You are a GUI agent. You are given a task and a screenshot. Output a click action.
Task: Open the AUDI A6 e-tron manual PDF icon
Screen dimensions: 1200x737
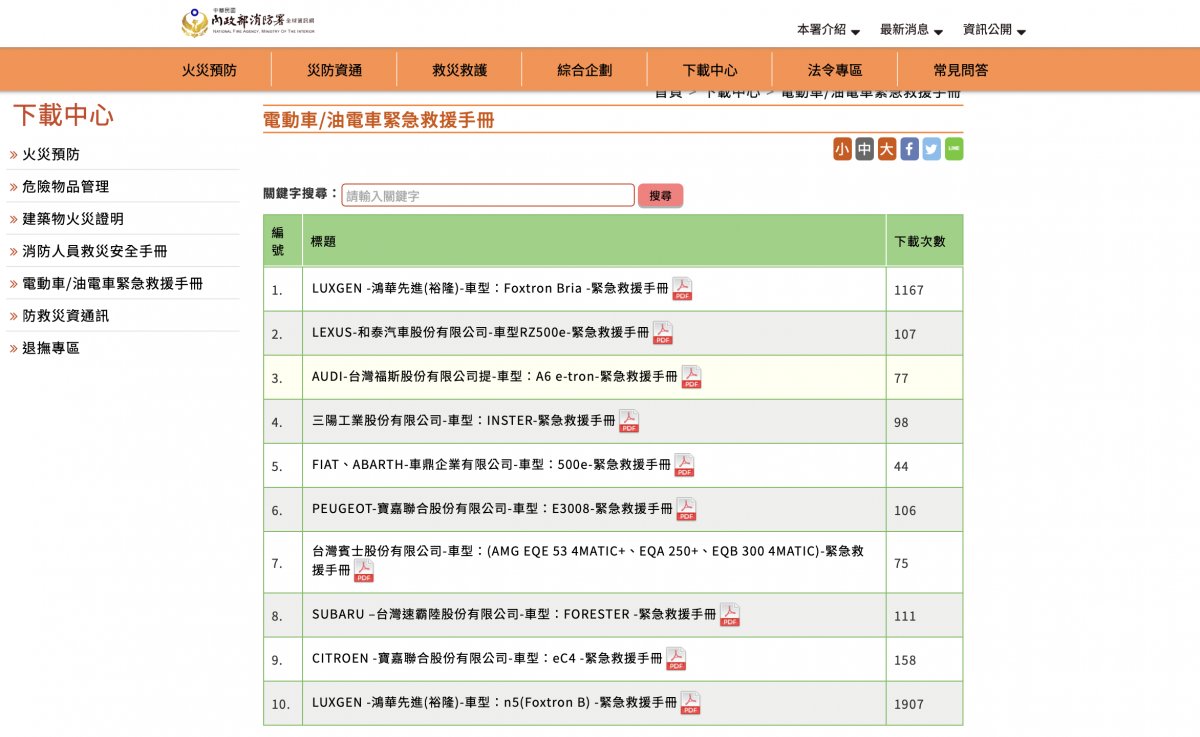(690, 377)
